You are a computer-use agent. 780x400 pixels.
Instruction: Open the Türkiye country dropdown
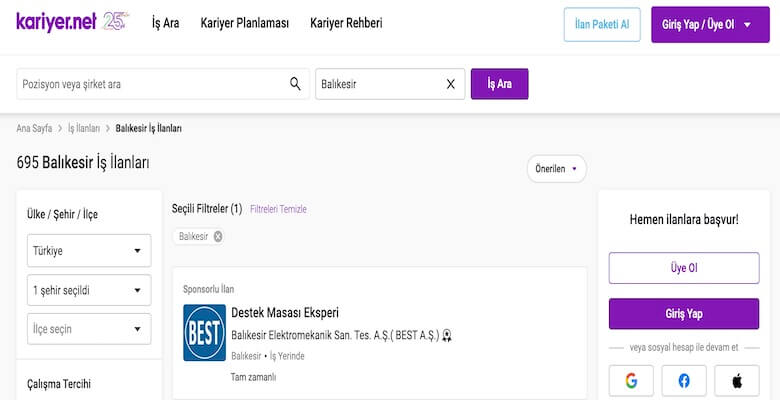[x=89, y=251]
